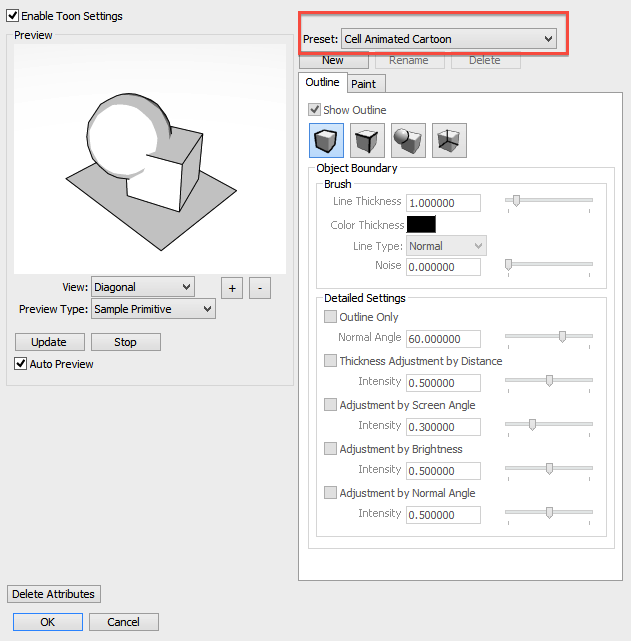This screenshot has width=631, height=641.
Task: Enable Adjustment by Screen Angle
Action: tap(330, 405)
